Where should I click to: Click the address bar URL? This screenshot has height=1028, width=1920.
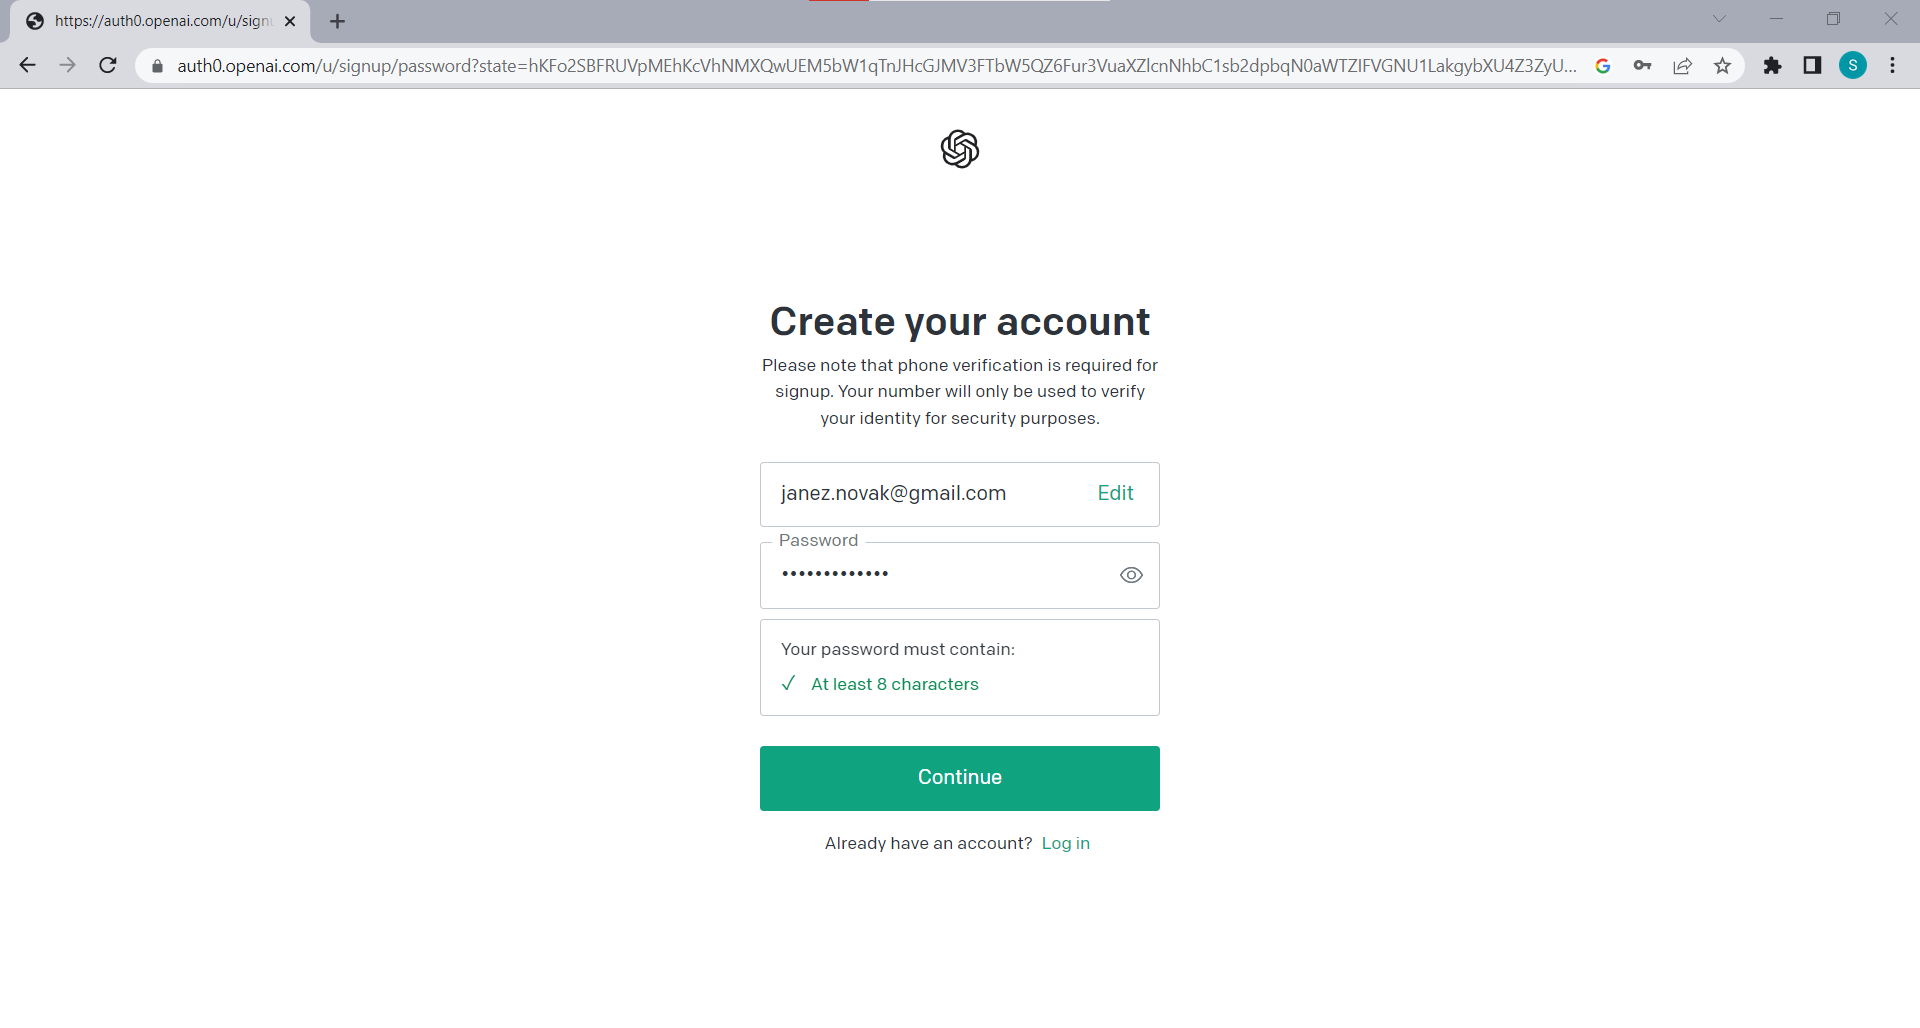[876, 66]
